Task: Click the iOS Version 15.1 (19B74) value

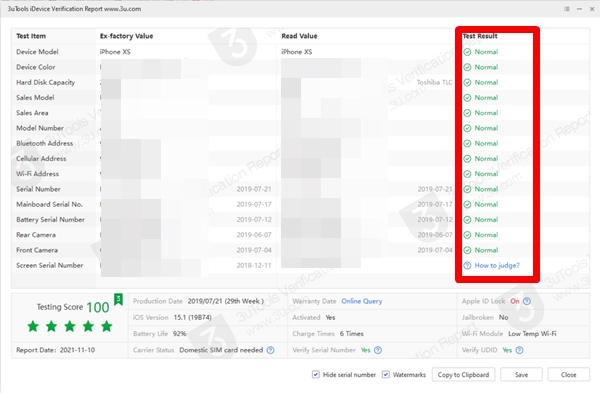Action: [192, 318]
